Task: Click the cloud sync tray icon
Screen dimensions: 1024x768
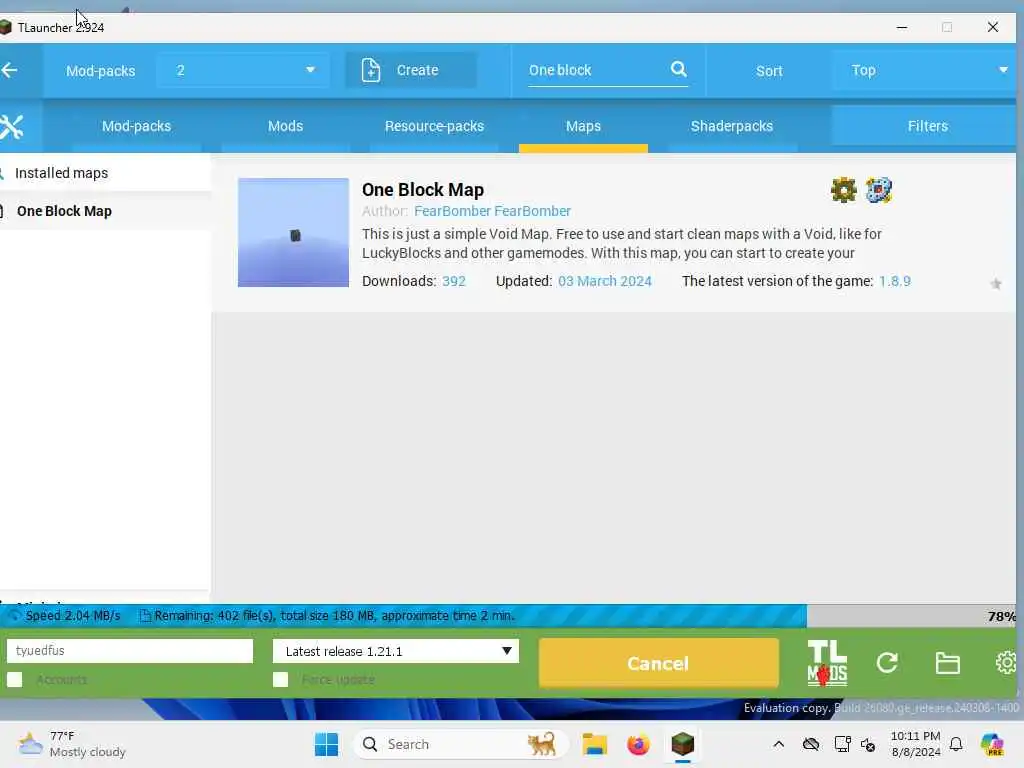Action: (x=810, y=744)
